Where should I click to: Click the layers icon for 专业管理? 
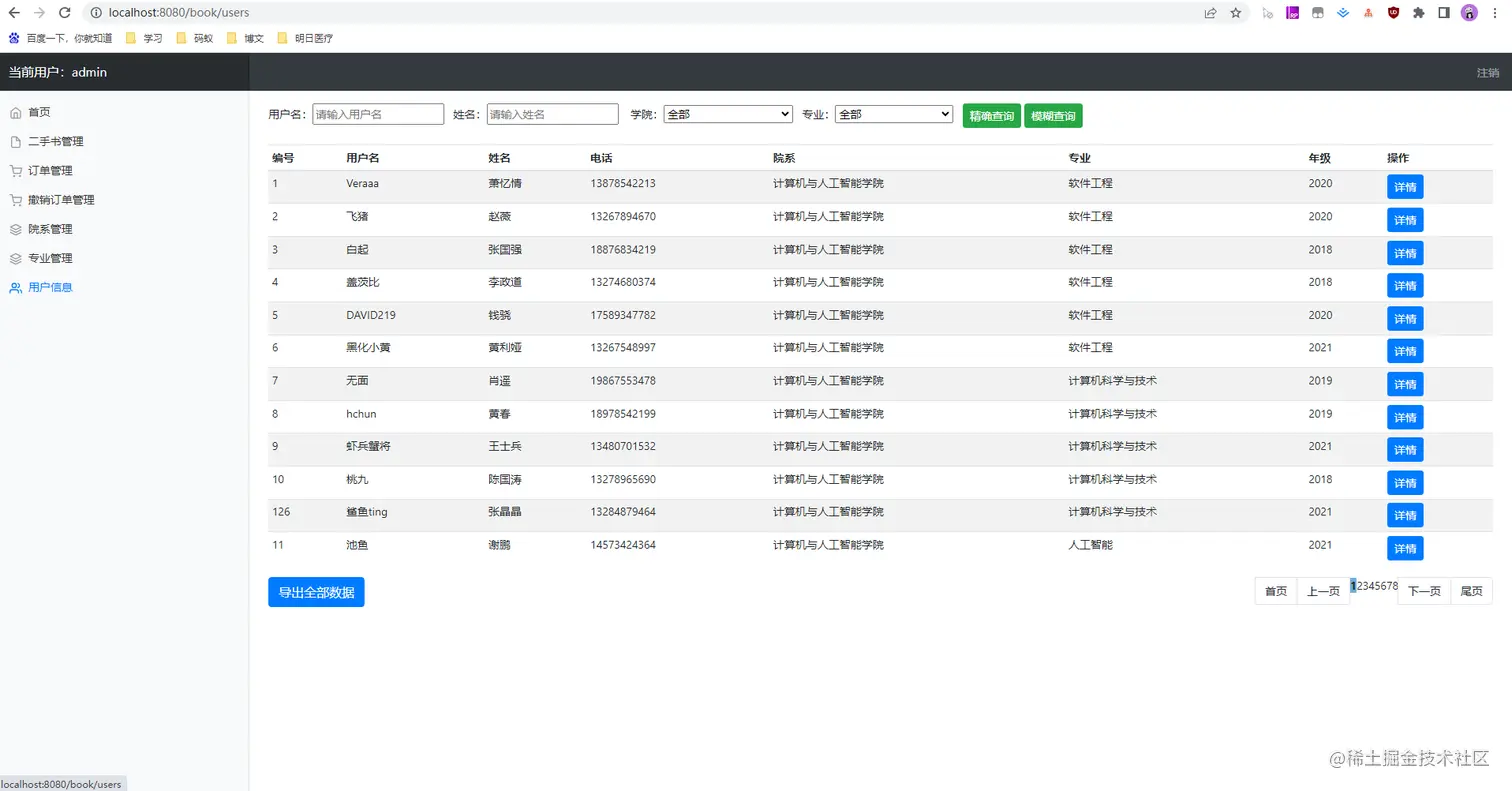coord(15,258)
